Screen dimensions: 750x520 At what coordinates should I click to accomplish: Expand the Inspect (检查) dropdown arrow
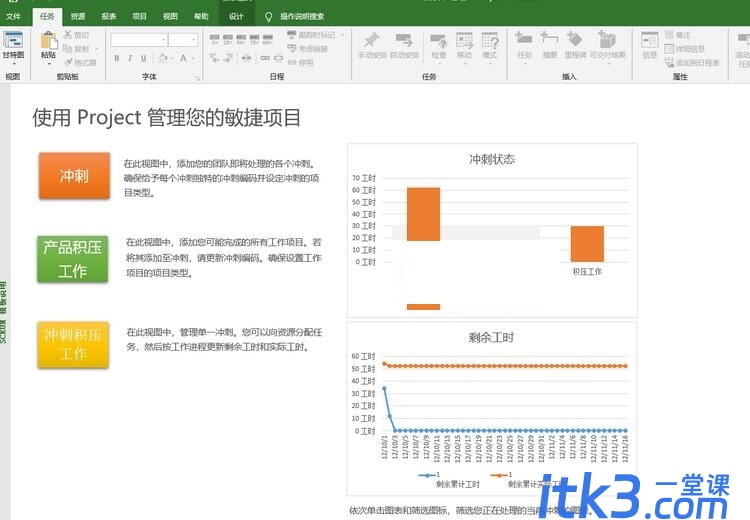tap(439, 64)
